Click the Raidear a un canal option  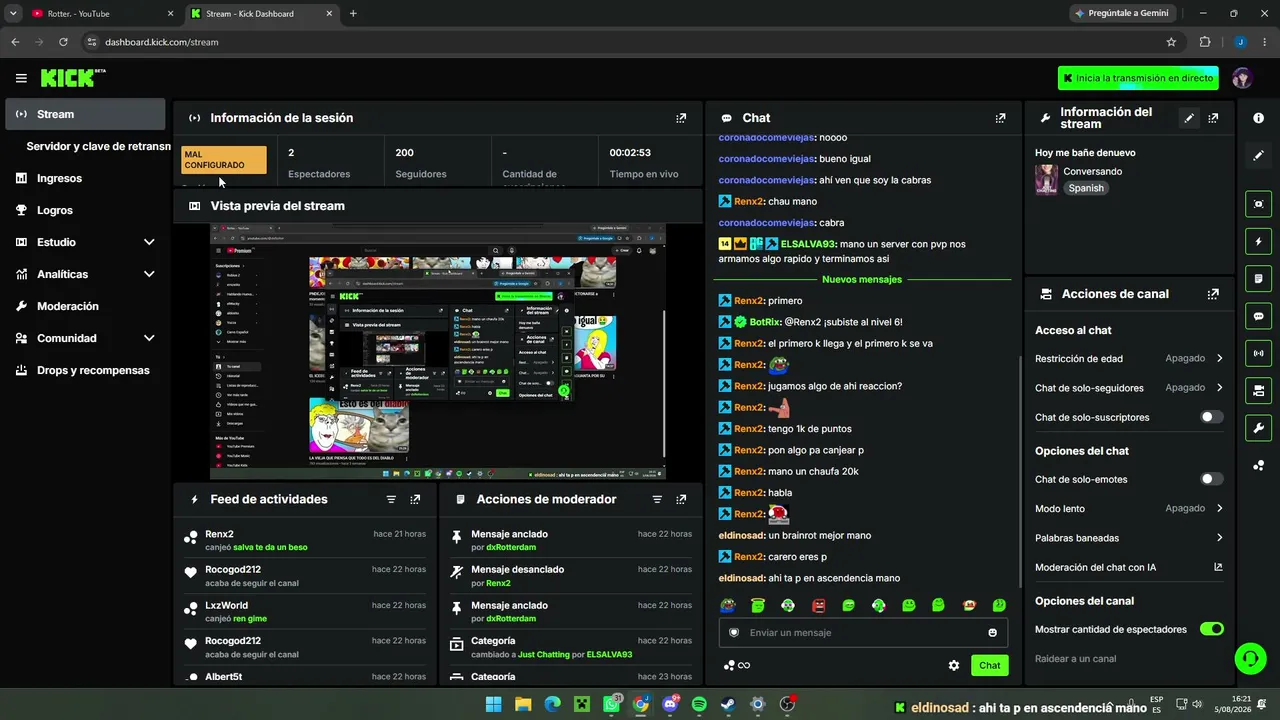(x=1075, y=659)
